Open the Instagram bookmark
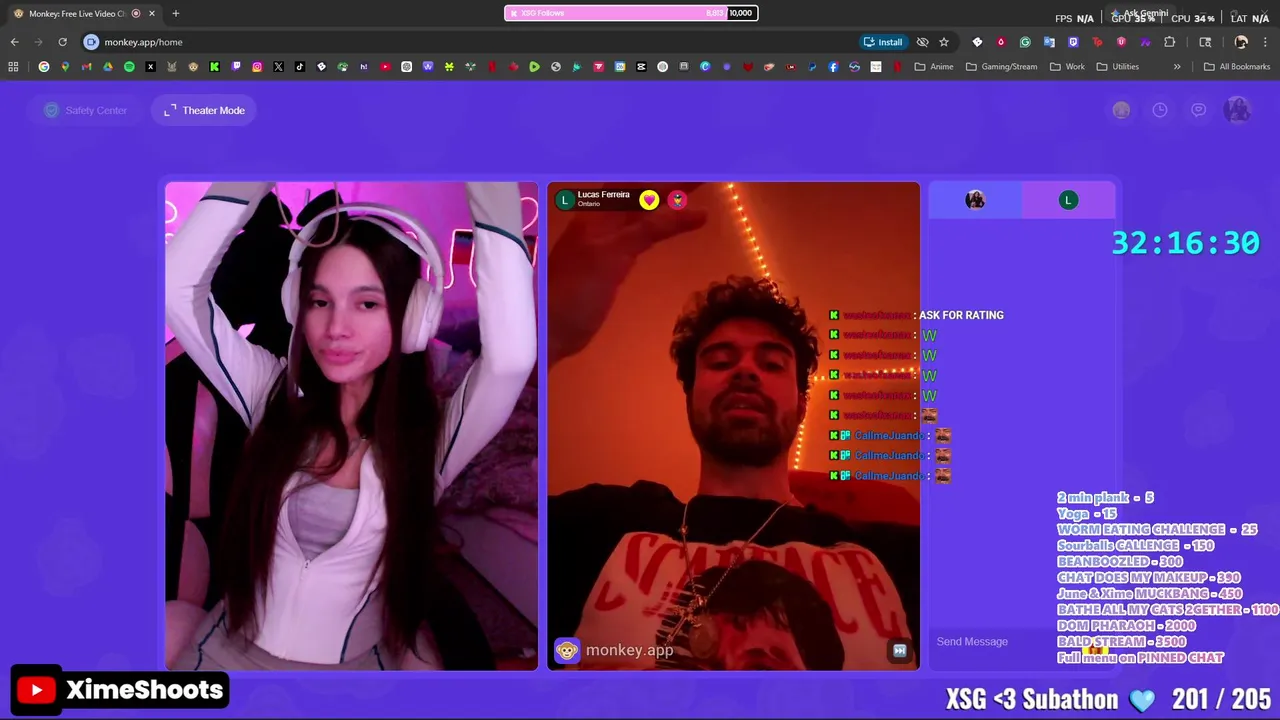The height and width of the screenshot is (720, 1280). 257,67
